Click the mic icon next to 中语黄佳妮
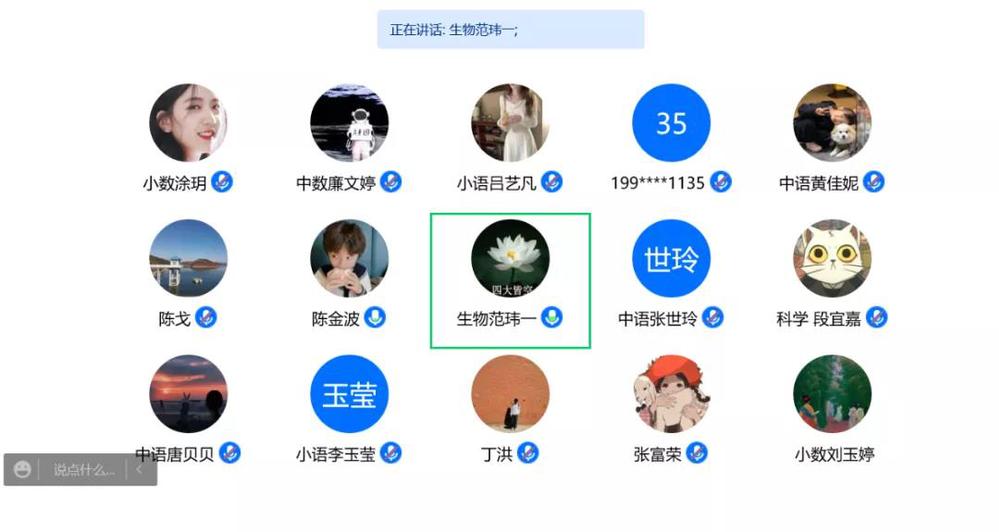 pyautogui.click(x=873, y=182)
